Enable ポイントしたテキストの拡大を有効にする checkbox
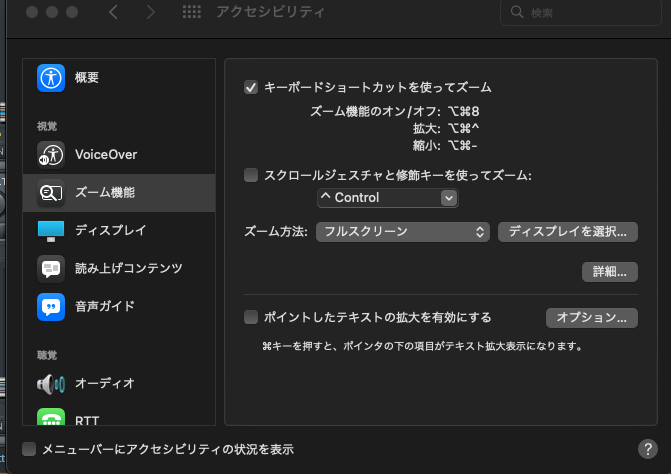The height and width of the screenshot is (474, 671). coord(251,318)
